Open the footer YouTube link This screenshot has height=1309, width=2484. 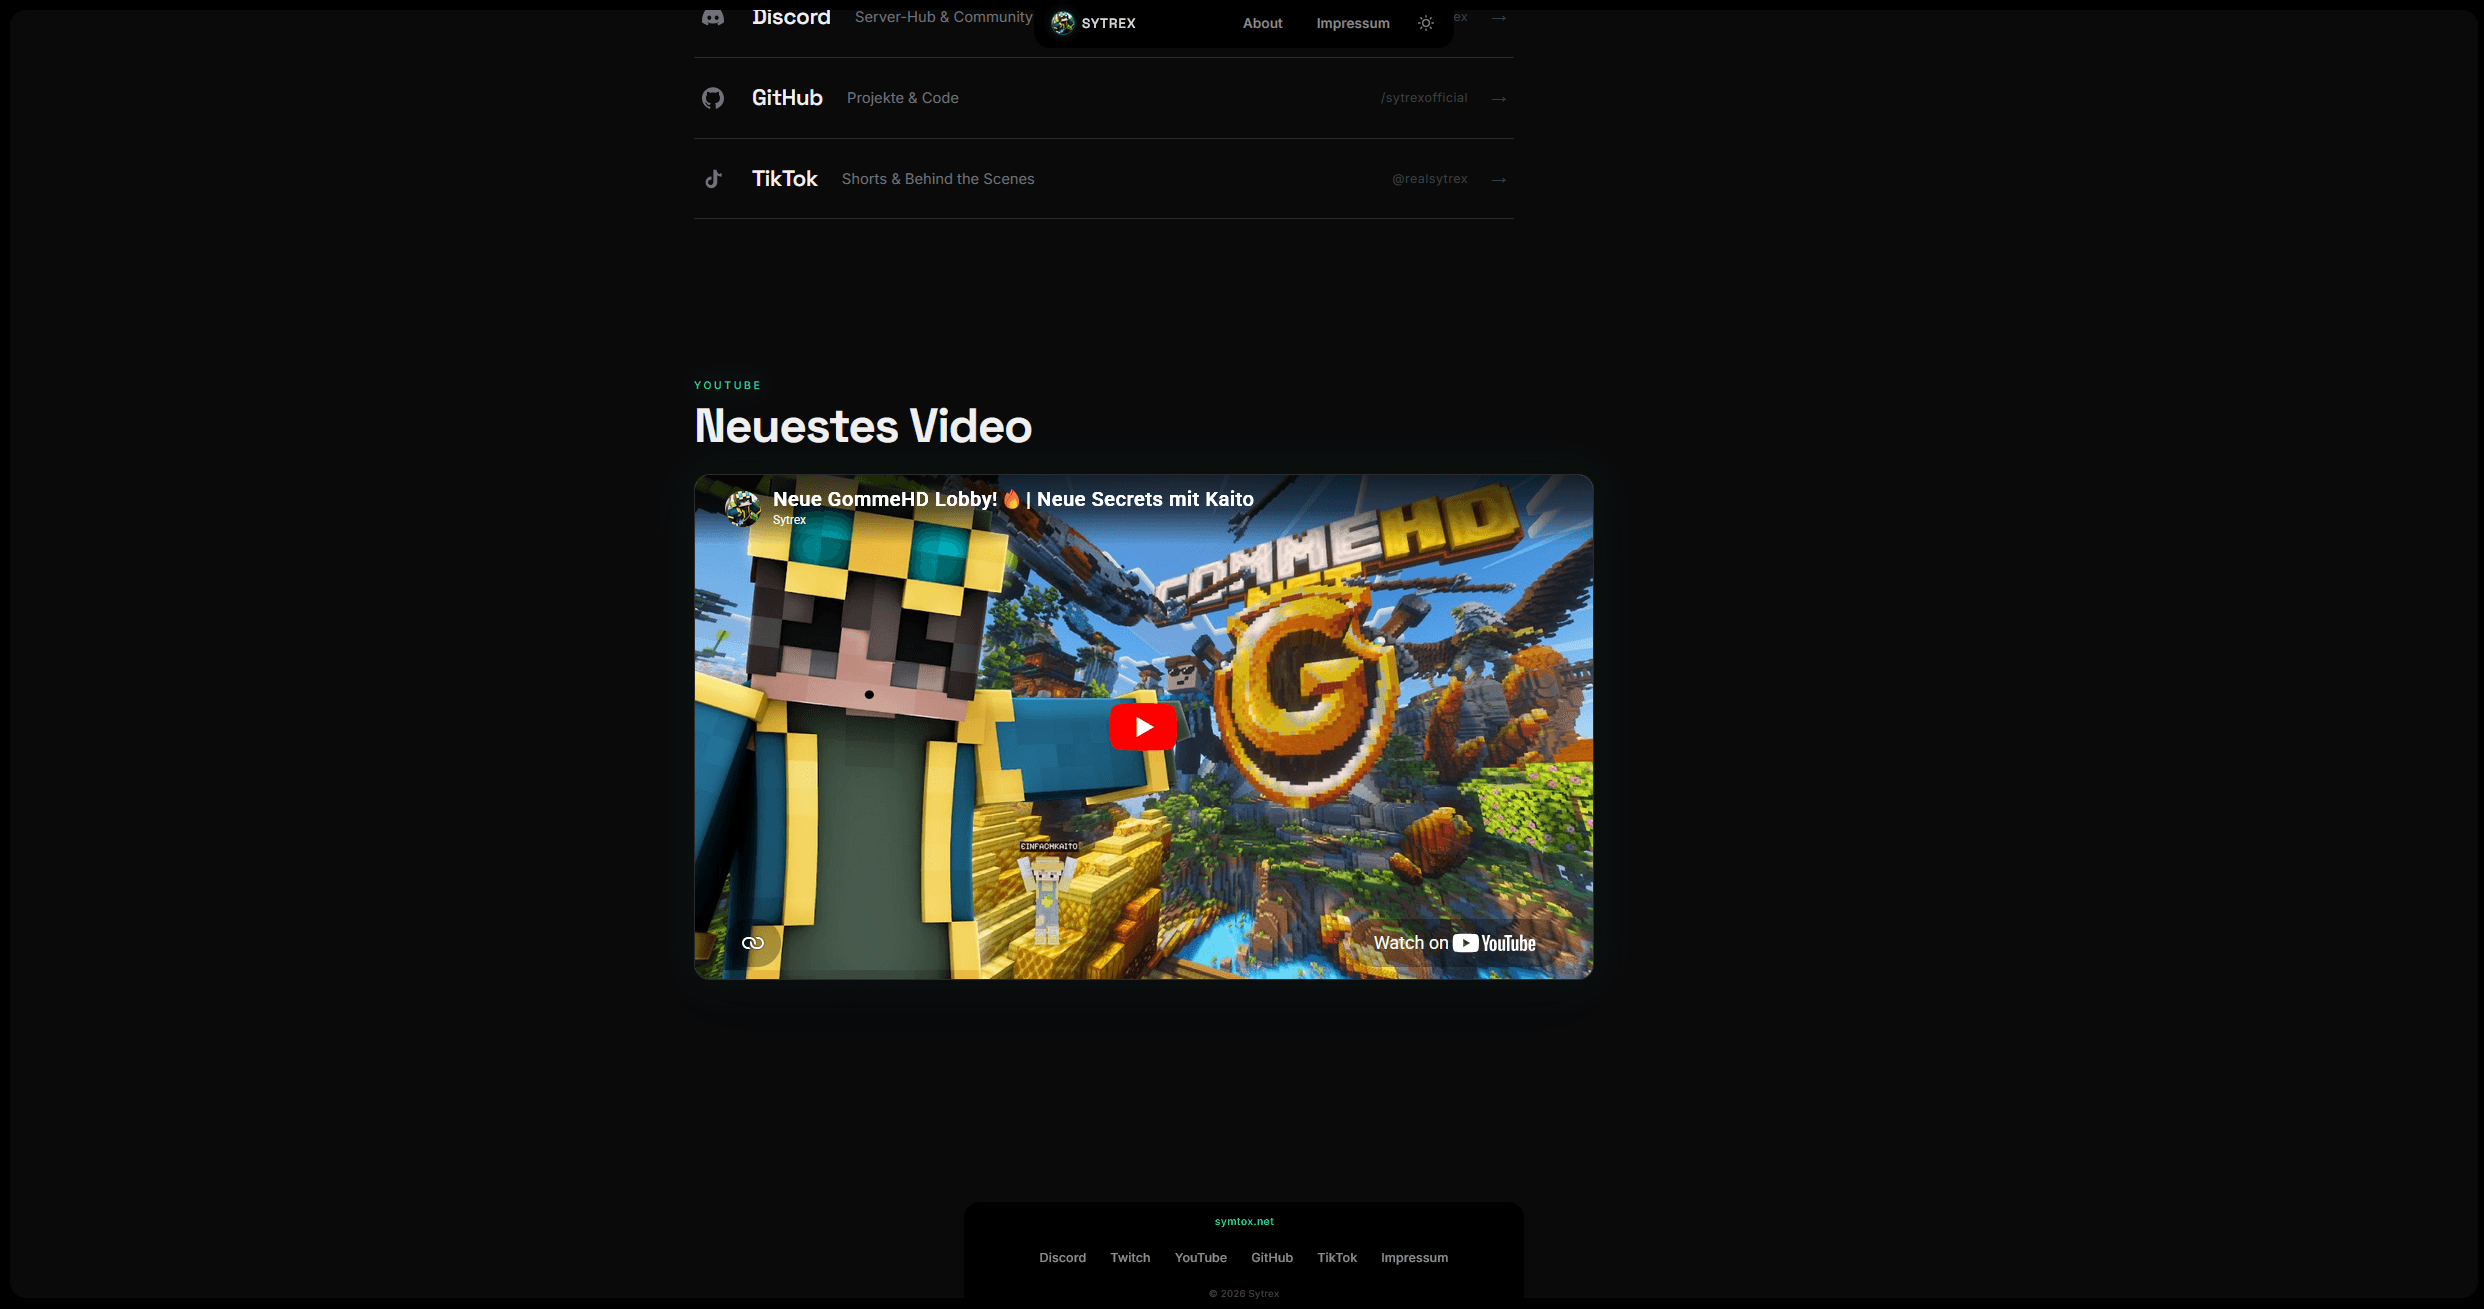(1200, 1258)
